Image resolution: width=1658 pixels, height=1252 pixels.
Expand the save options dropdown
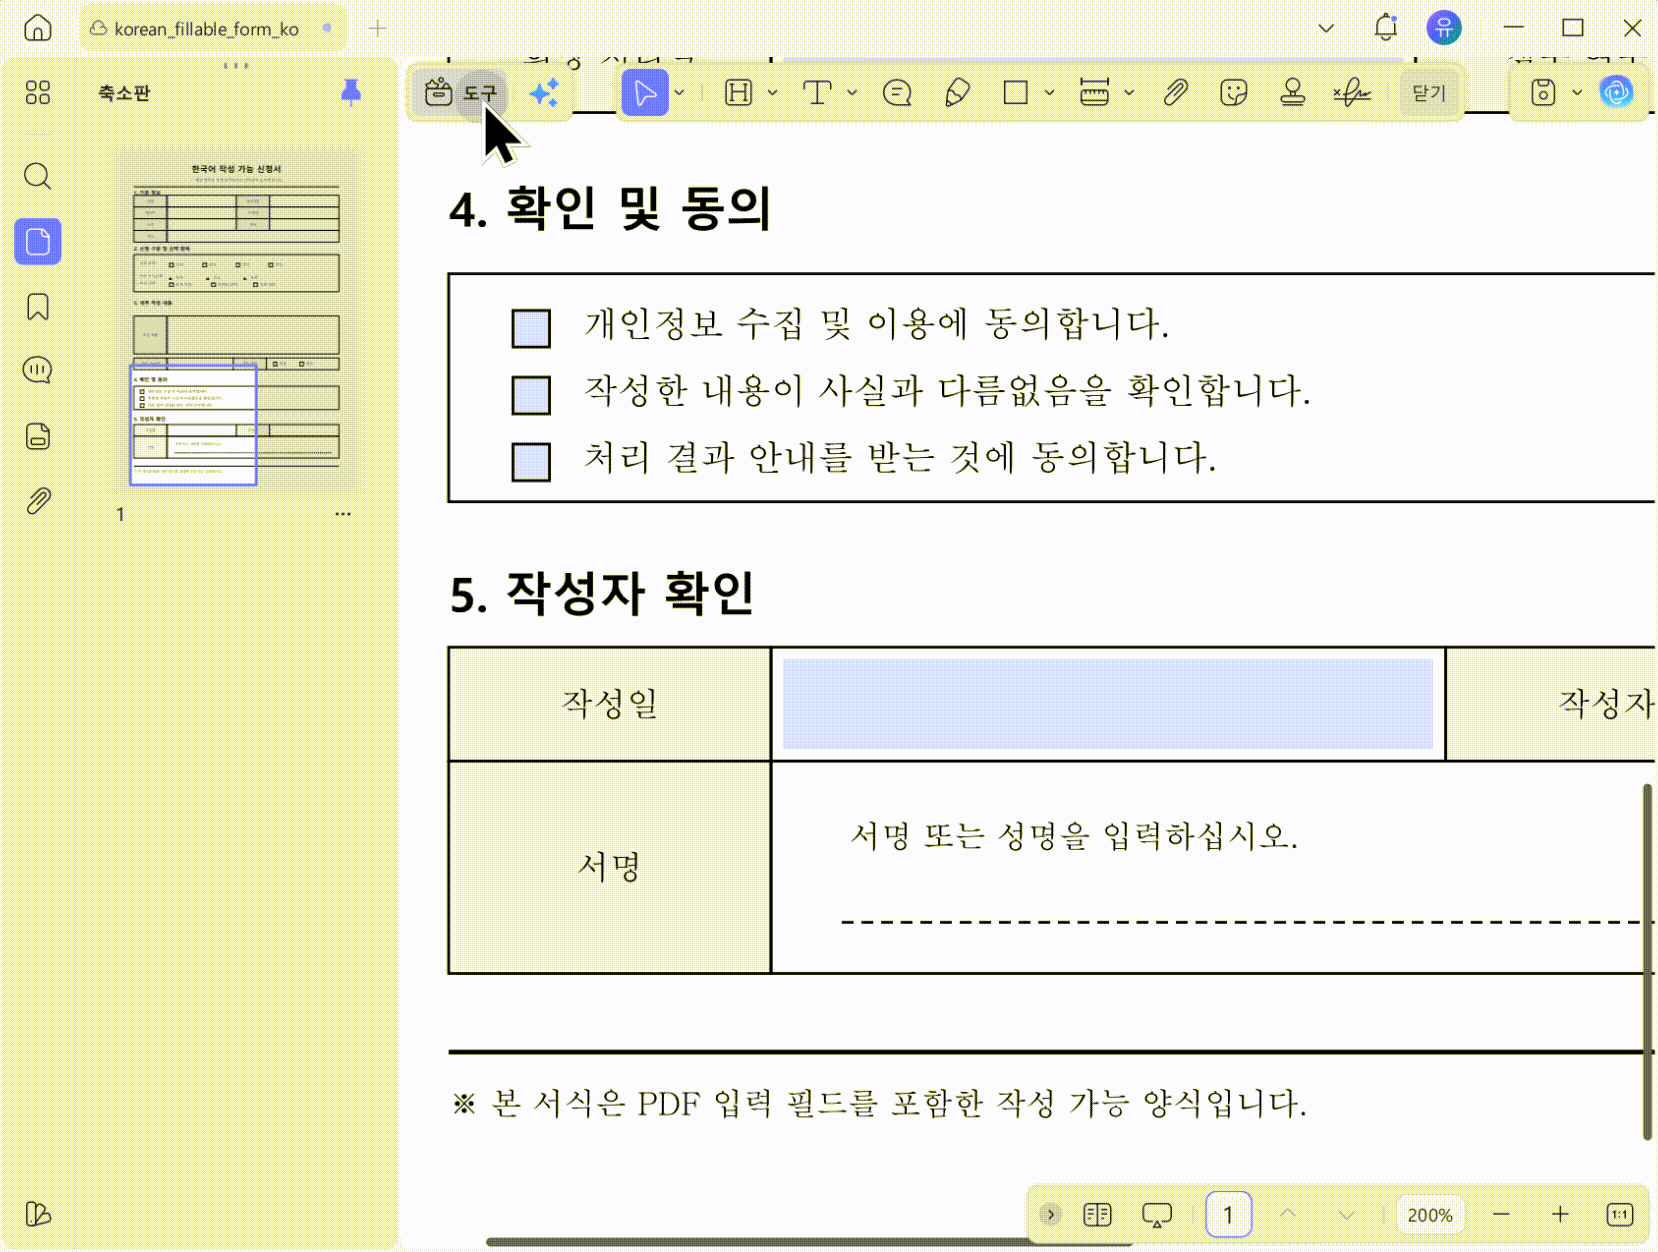pos(1578,93)
